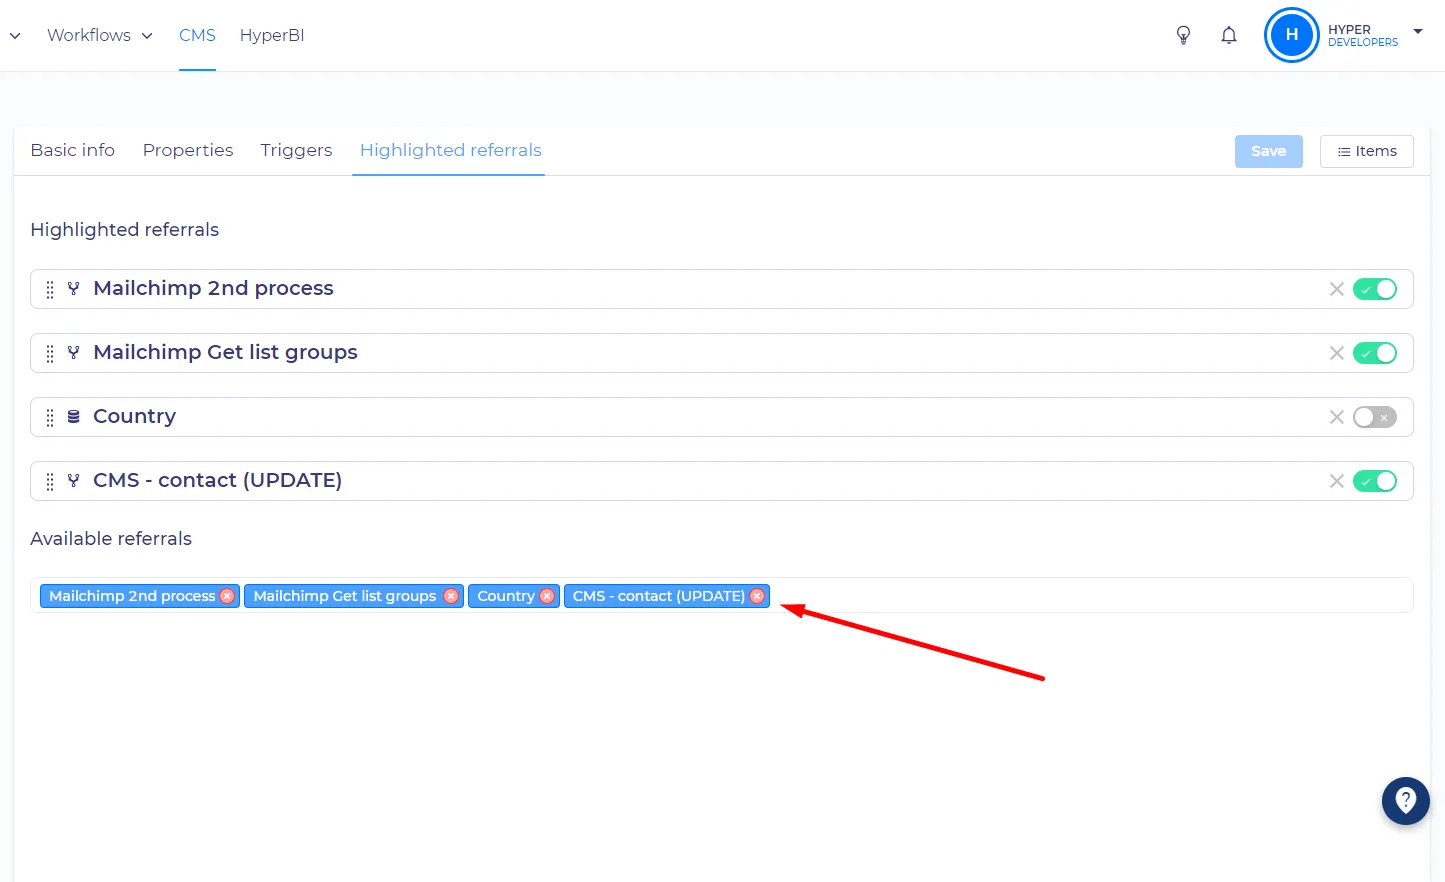The width and height of the screenshot is (1445, 882).
Task: Enable the Country toggle
Action: (1375, 417)
